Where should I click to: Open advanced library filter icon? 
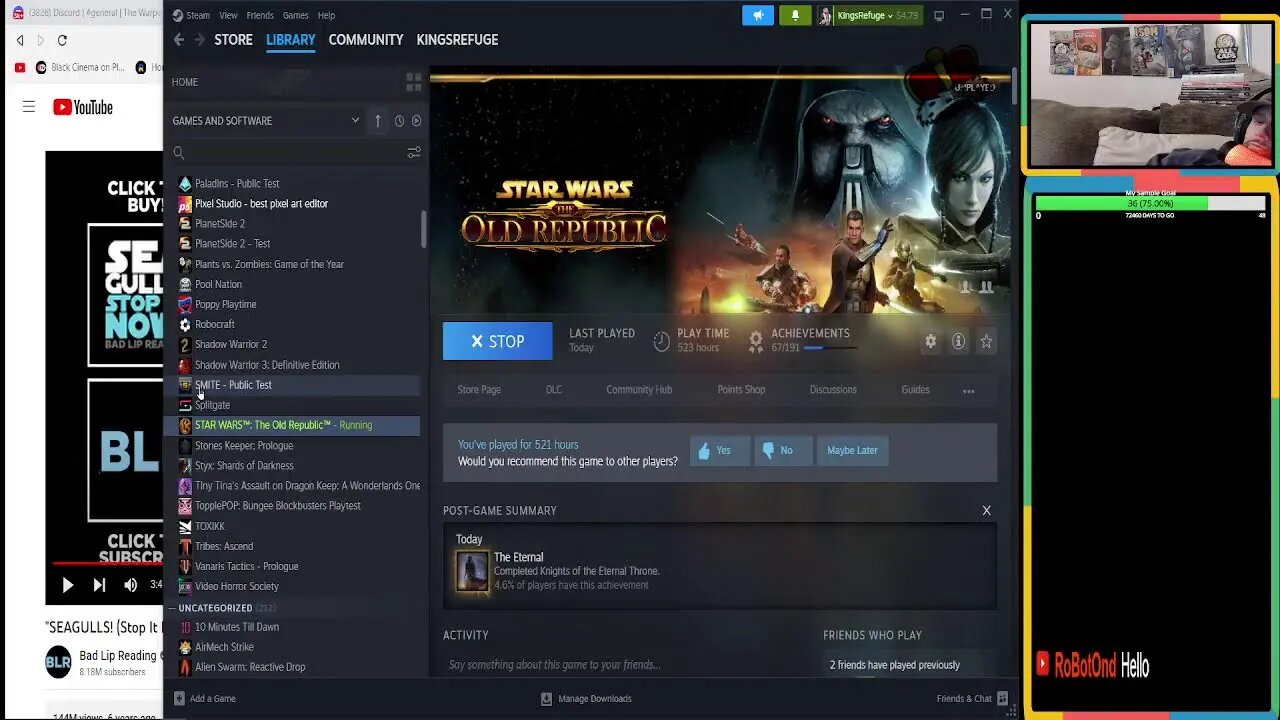pos(413,152)
